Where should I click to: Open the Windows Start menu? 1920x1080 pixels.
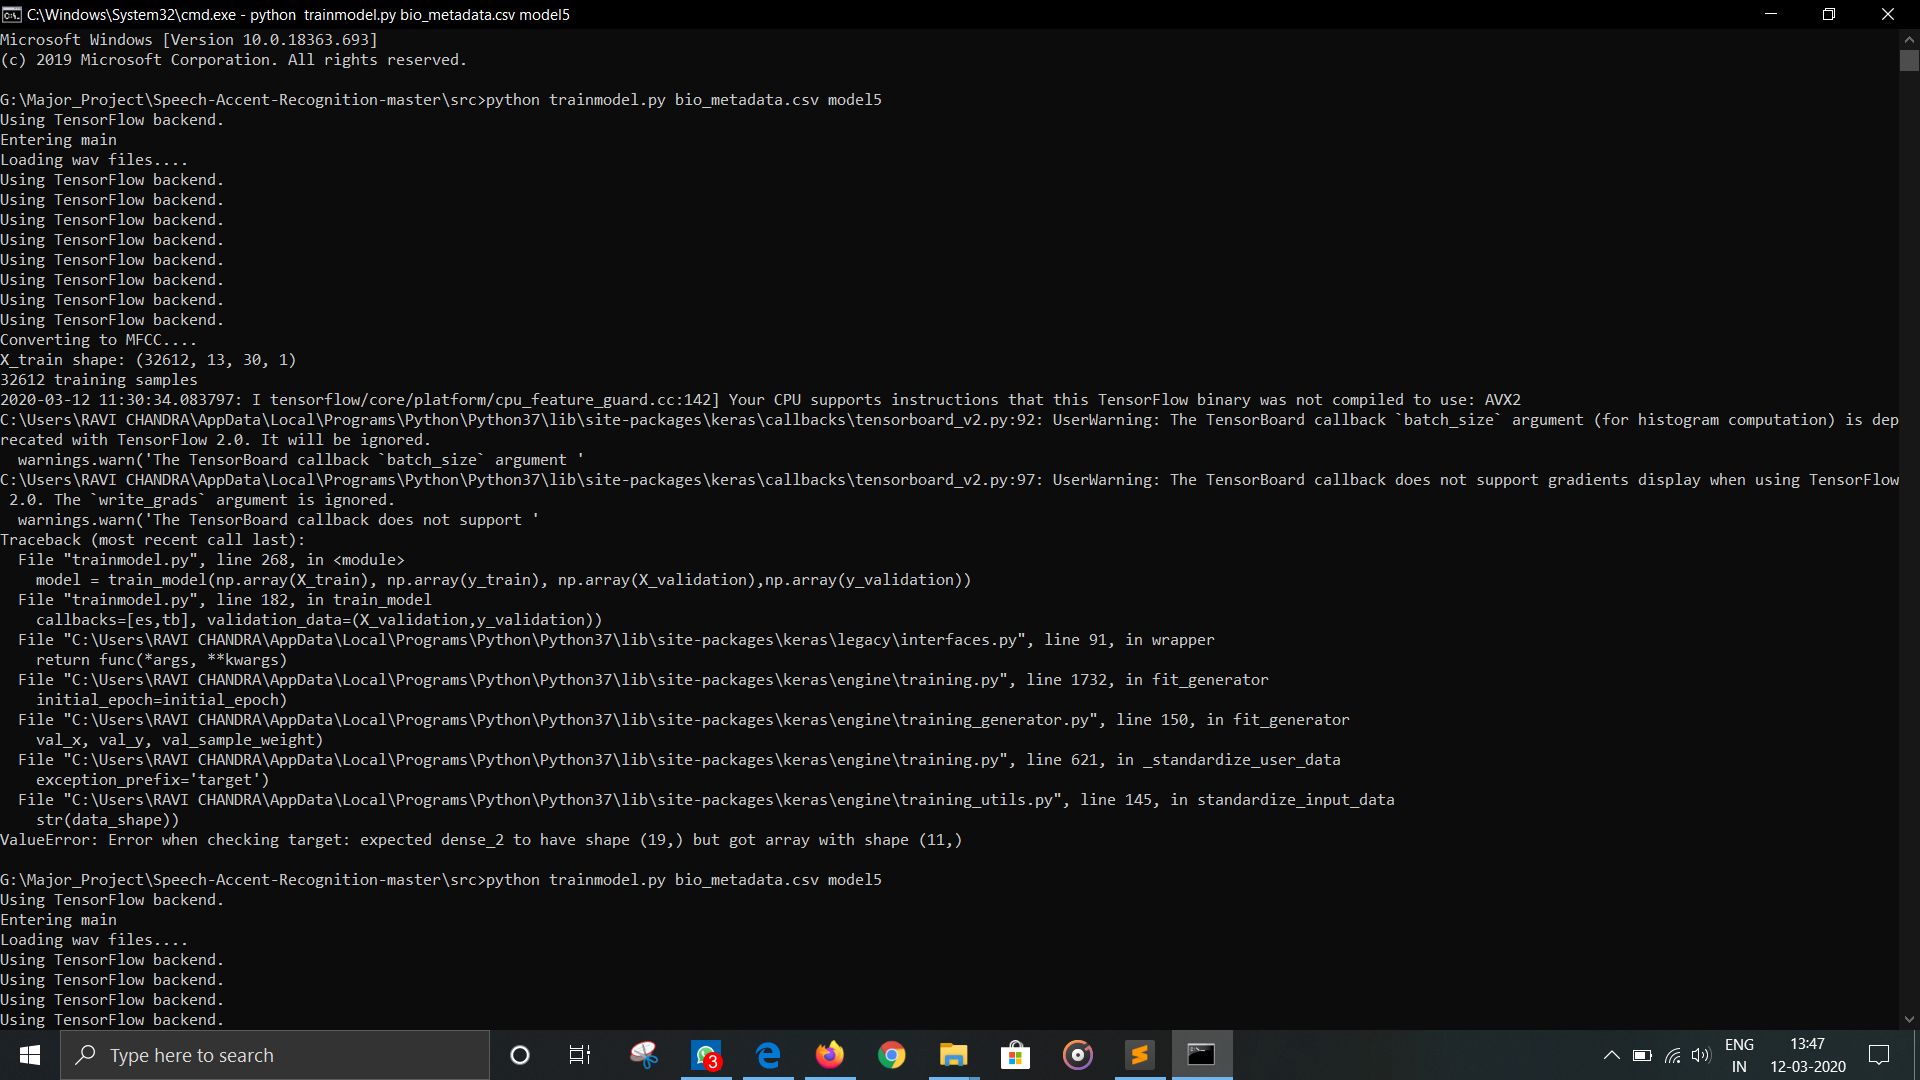coord(30,1055)
